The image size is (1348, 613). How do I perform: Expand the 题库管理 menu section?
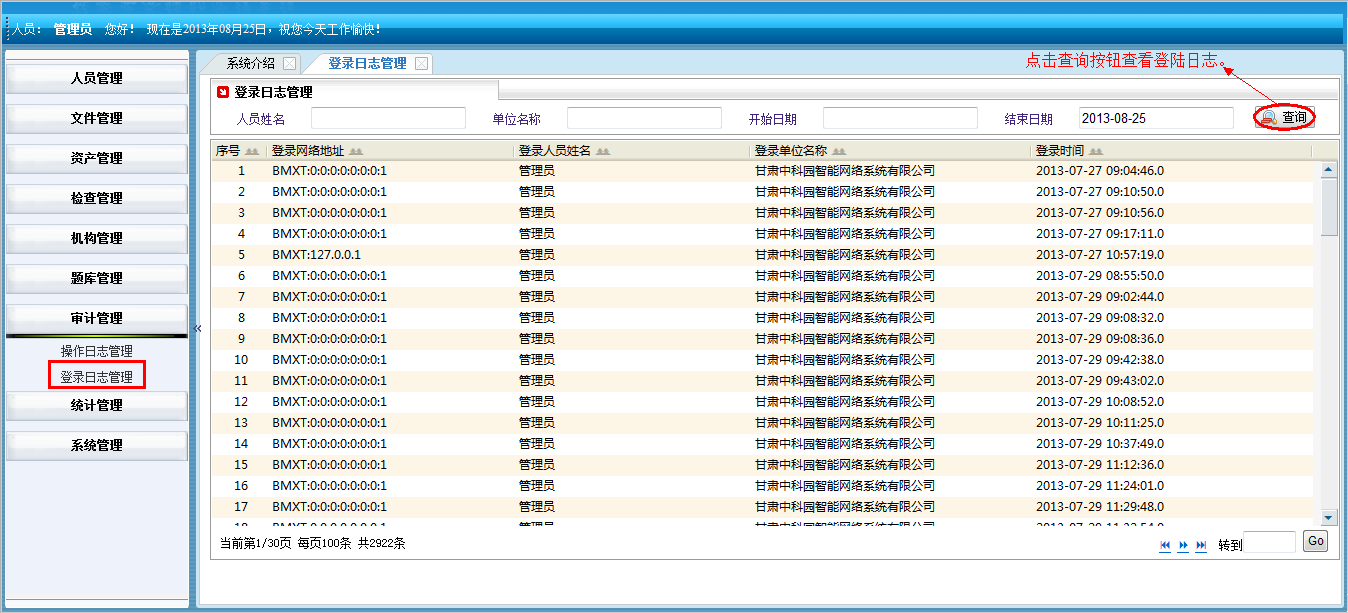pyautogui.click(x=97, y=278)
